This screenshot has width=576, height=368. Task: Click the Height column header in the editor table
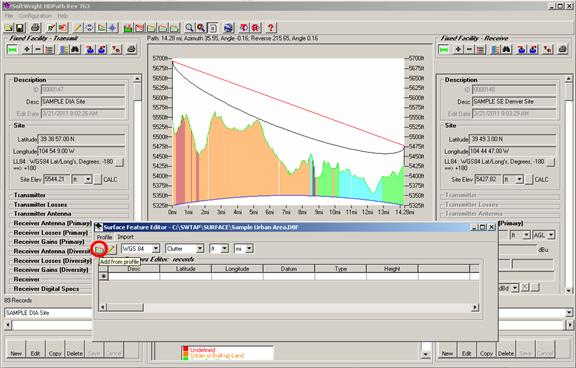[392, 269]
